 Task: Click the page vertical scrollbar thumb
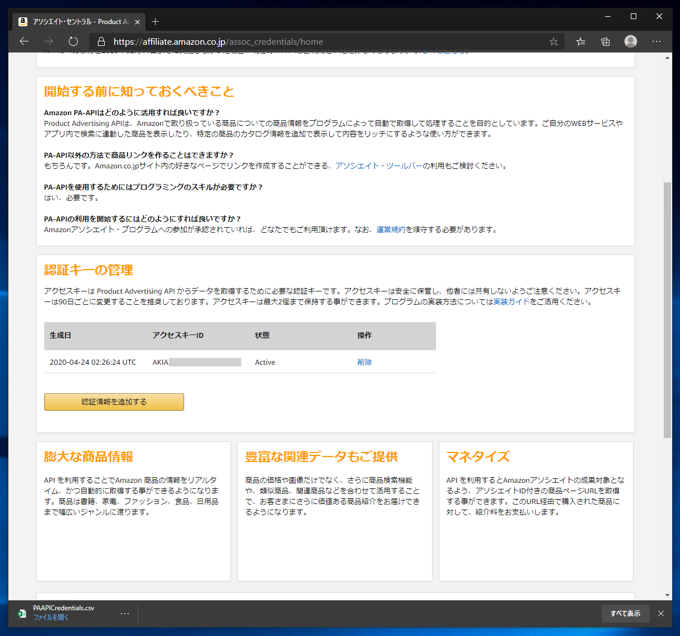pyautogui.click(x=667, y=310)
